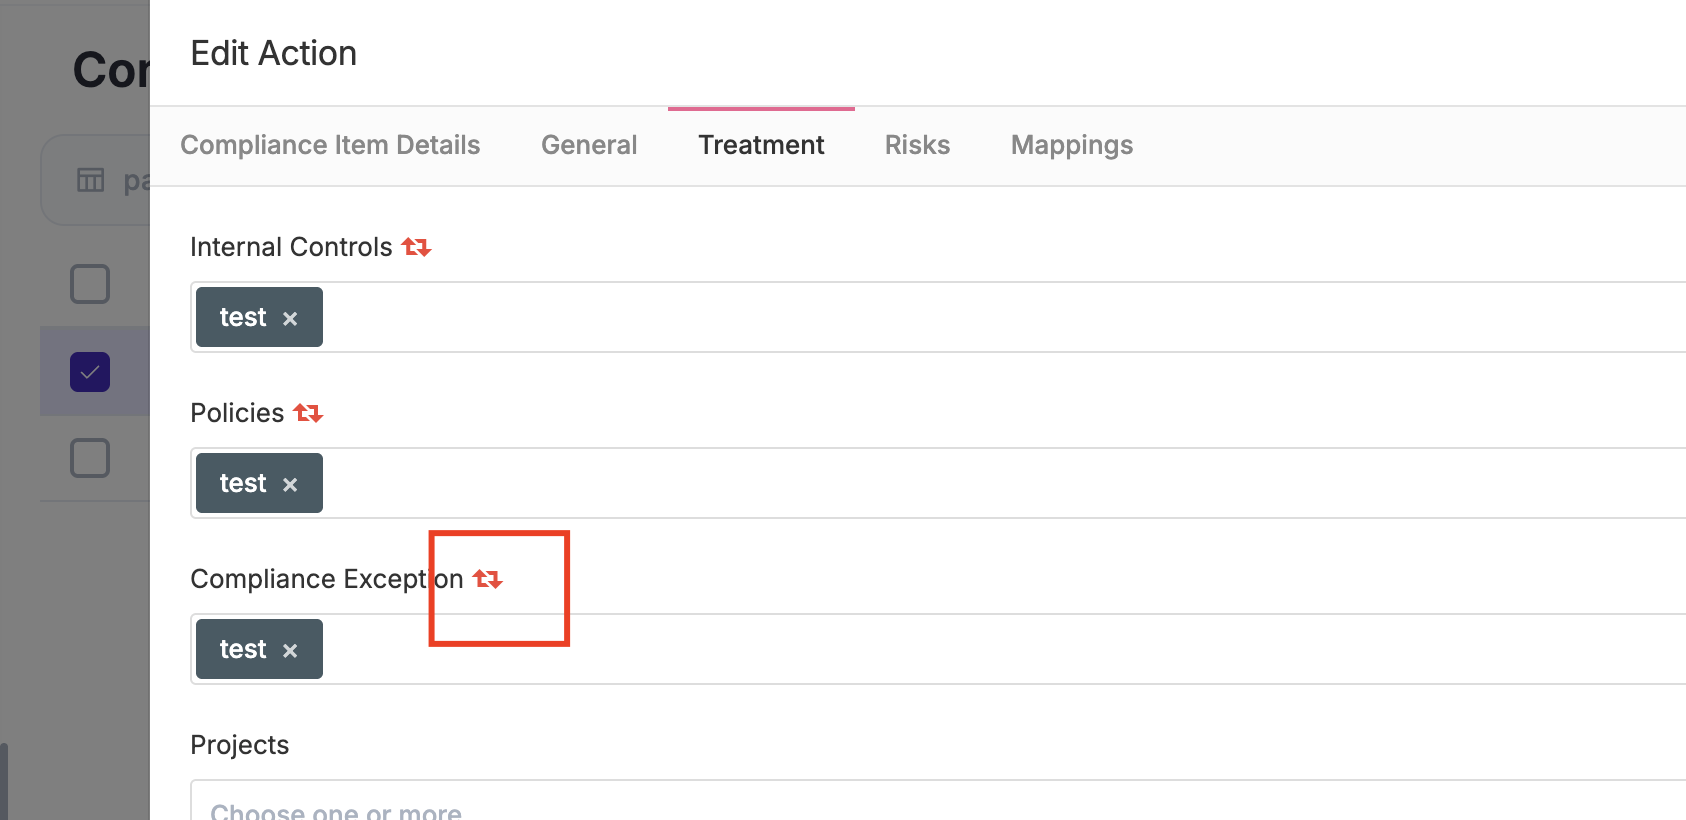Click the sync arrows icon beside Policies
The width and height of the screenshot is (1686, 820).
[308, 413]
